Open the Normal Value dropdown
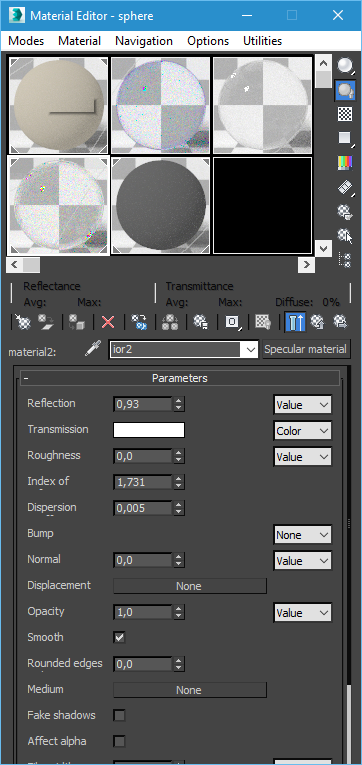This screenshot has height=765, width=362. [x=302, y=561]
